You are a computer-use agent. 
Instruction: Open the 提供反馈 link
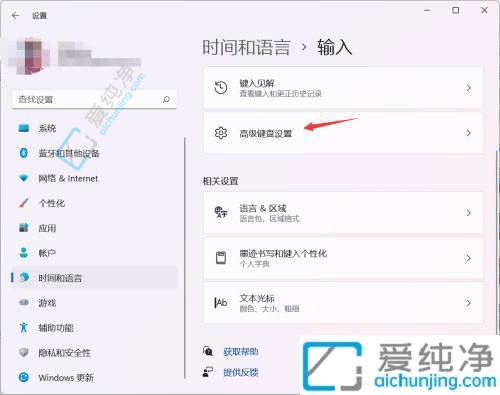[241, 372]
